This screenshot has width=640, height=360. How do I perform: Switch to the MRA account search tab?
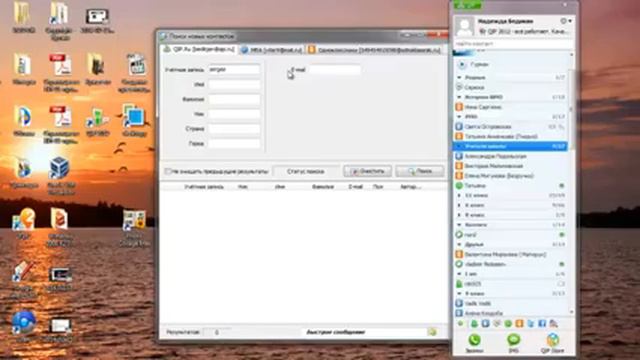(x=272, y=50)
